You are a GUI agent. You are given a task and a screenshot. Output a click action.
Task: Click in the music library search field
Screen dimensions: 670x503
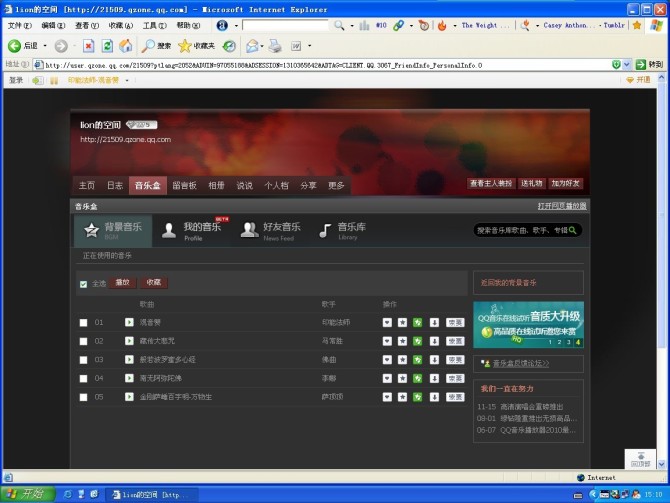(x=522, y=230)
